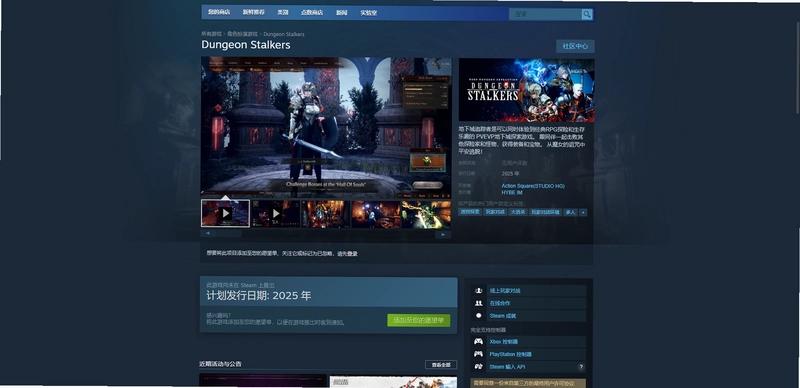Expand tags with the plus button
Image resolution: width=800 pixels, height=388 pixels.
(x=583, y=212)
